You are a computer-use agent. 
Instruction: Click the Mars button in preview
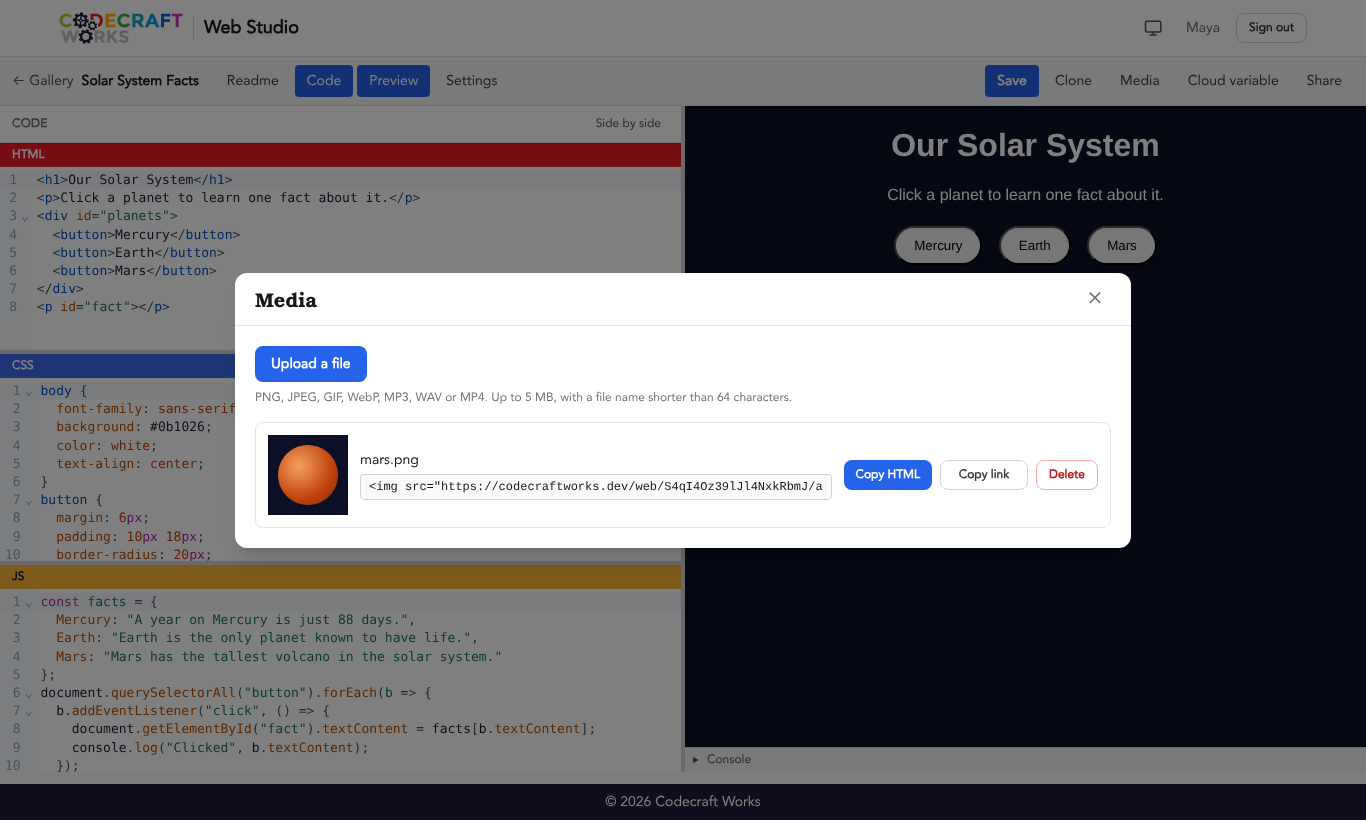click(x=1122, y=245)
